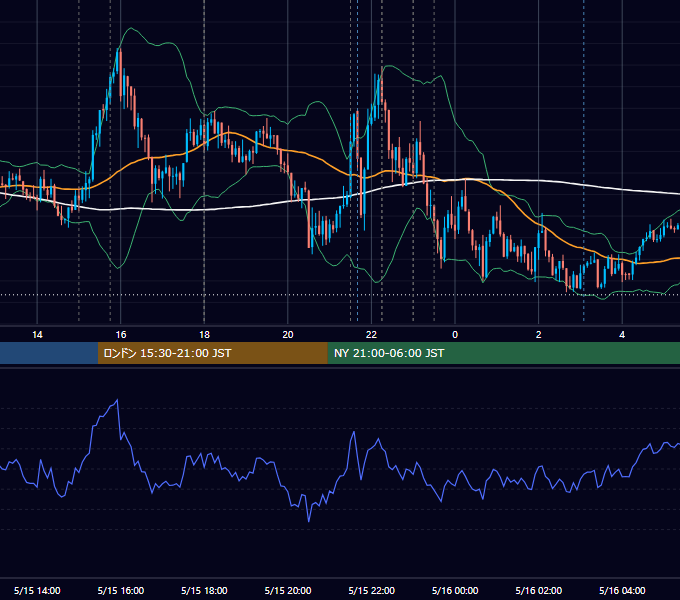
Task: Click the 5/16 02:00 time label
Action: 539,590
